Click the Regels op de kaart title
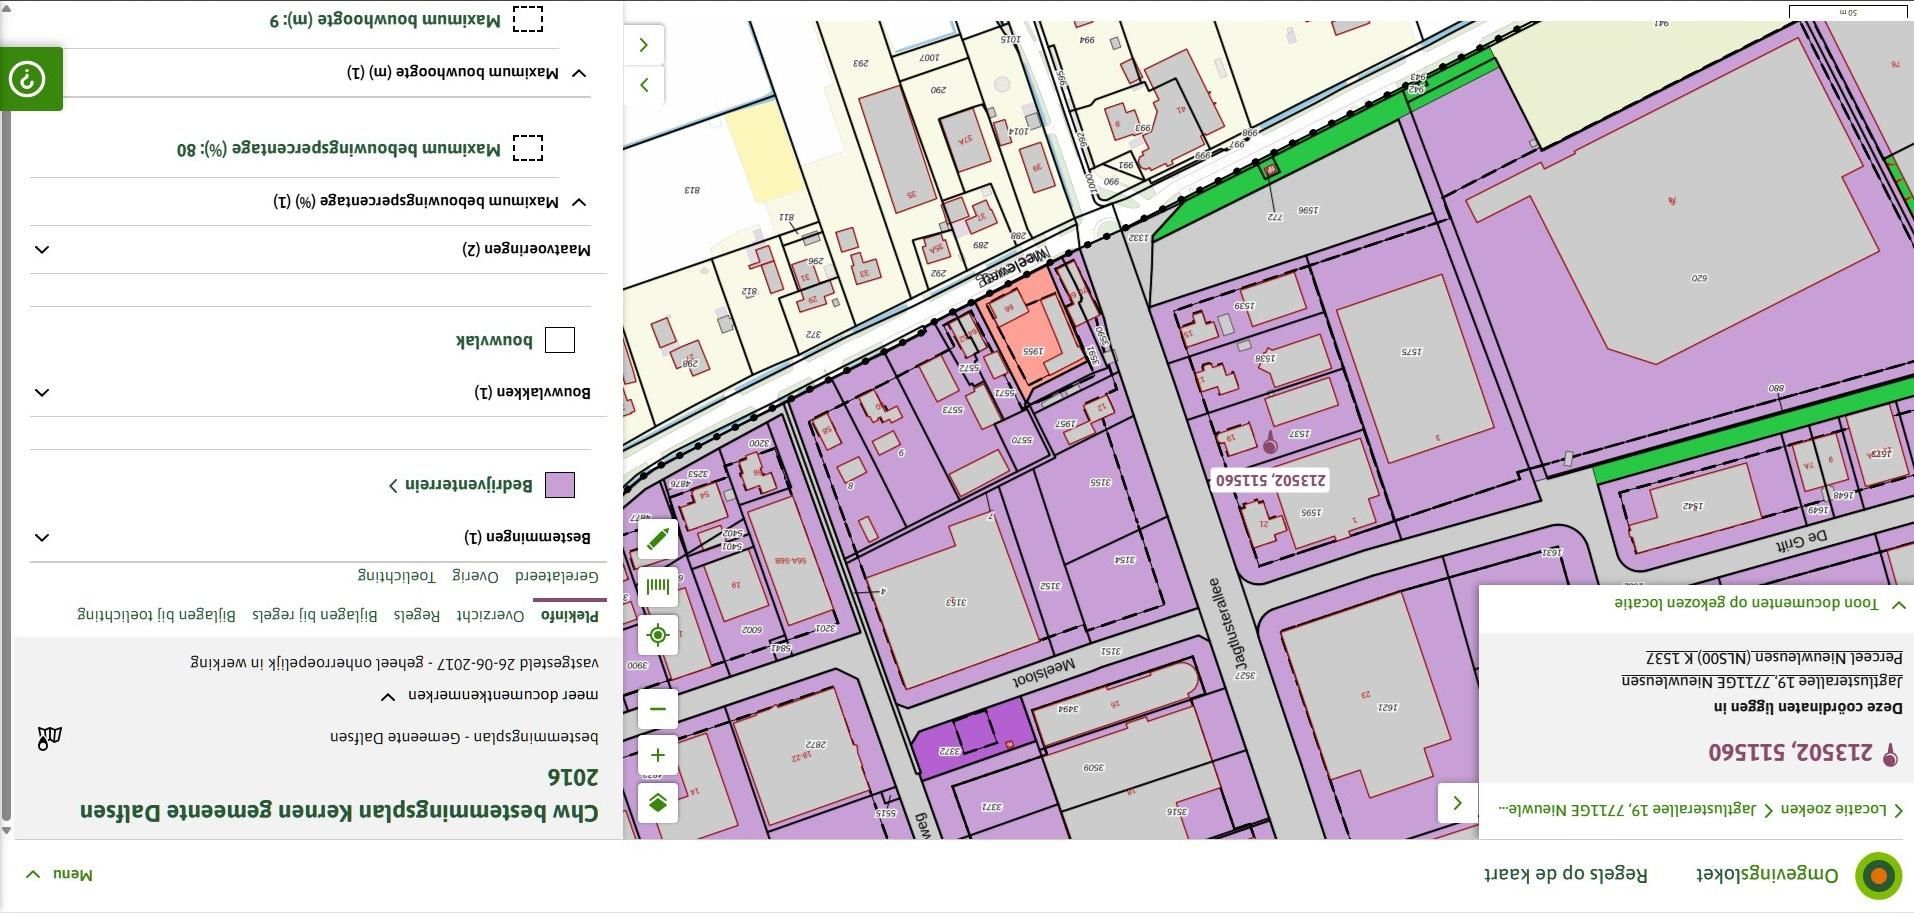 1566,874
